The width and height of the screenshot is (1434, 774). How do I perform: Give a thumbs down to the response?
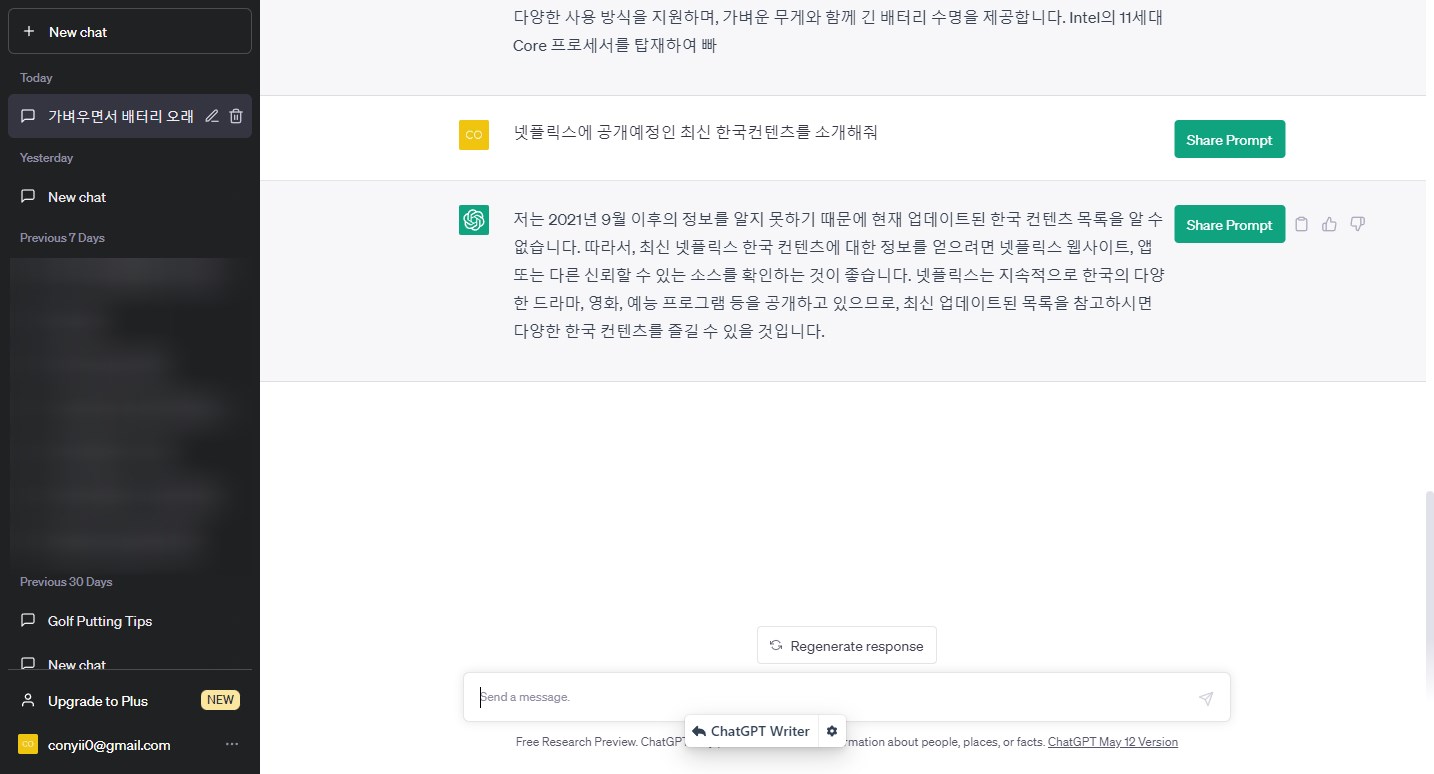(x=1357, y=224)
